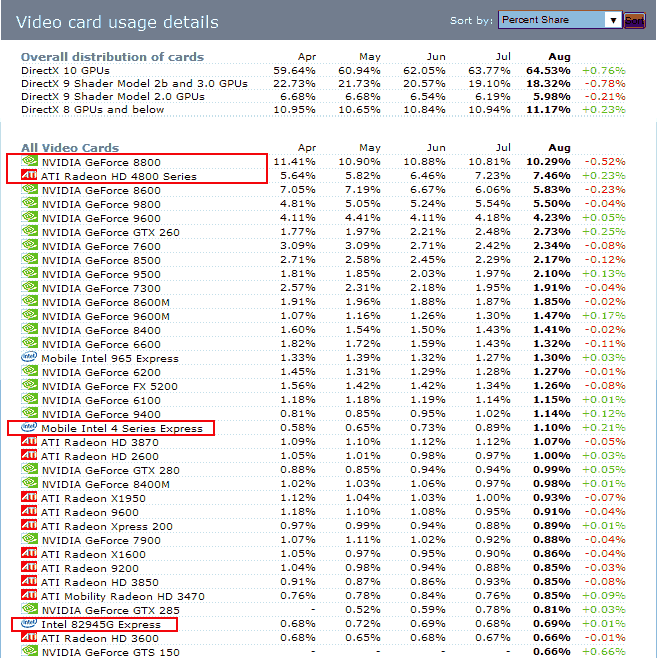This screenshot has height=658, width=657.
Task: Click the 'Video card usage details' title
Action: click(x=117, y=22)
